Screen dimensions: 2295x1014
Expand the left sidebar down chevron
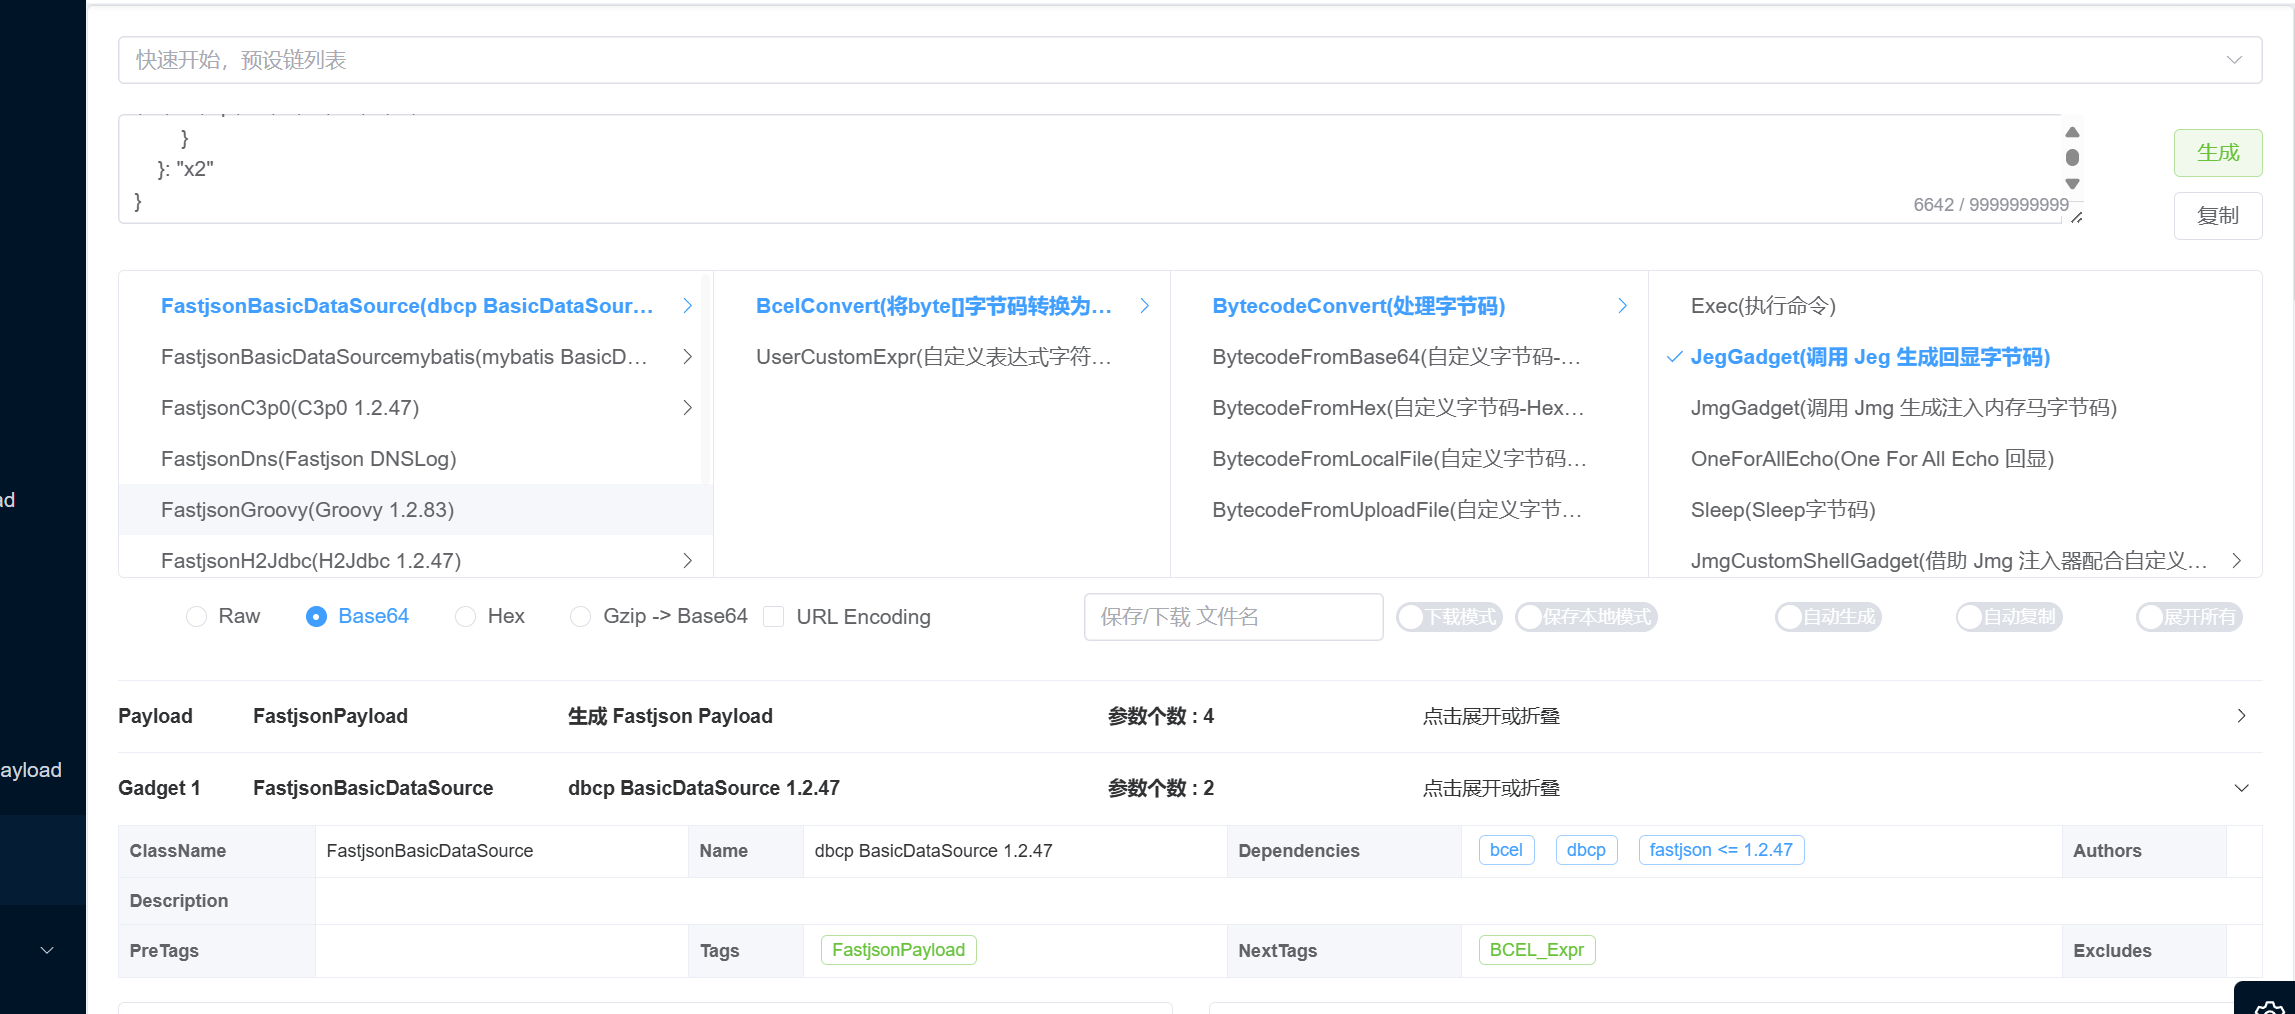pyautogui.click(x=46, y=950)
